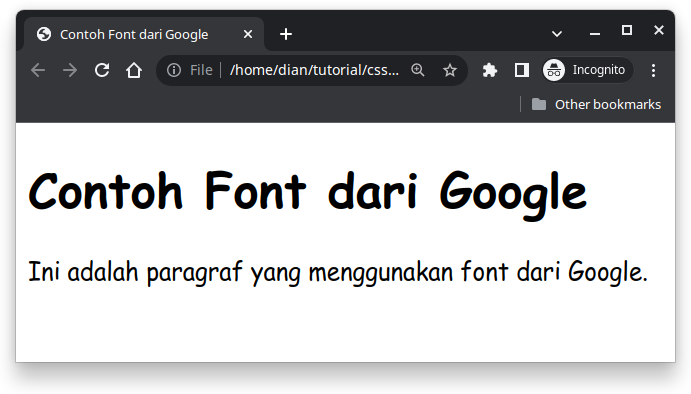Select the Contoh Font dari Google tab

pyautogui.click(x=144, y=34)
